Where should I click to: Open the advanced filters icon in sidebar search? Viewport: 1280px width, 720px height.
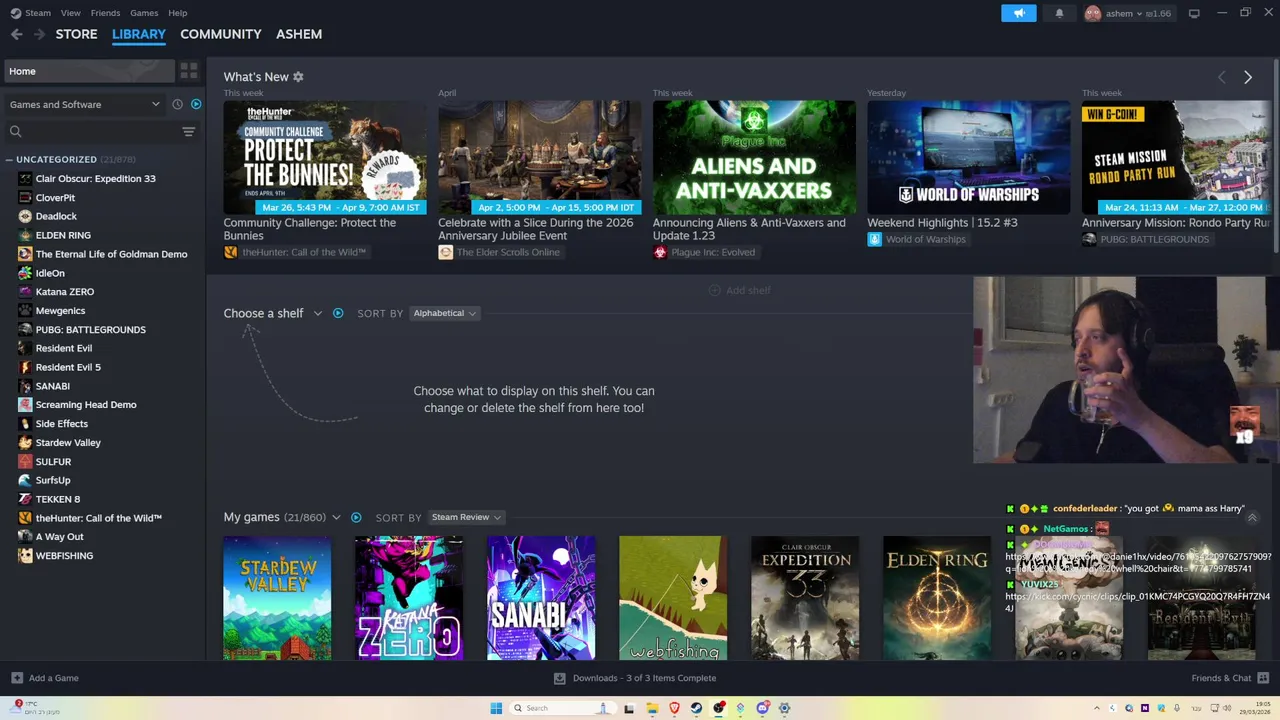188,131
